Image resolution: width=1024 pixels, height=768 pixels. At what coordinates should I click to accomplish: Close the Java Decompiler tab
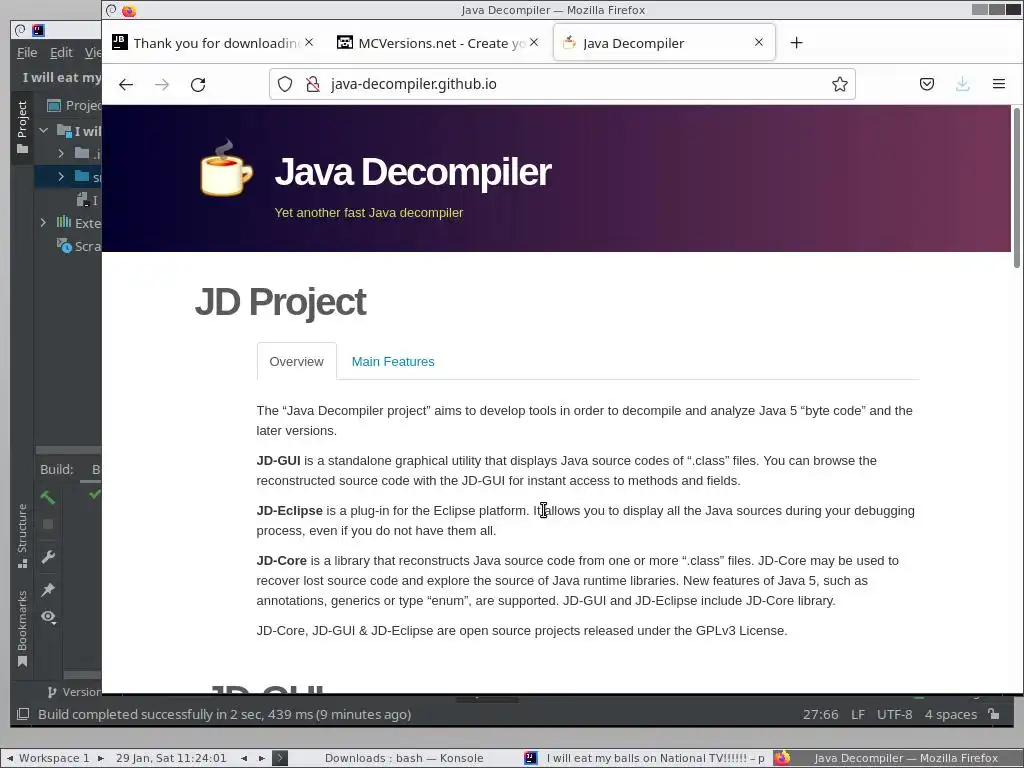(758, 42)
